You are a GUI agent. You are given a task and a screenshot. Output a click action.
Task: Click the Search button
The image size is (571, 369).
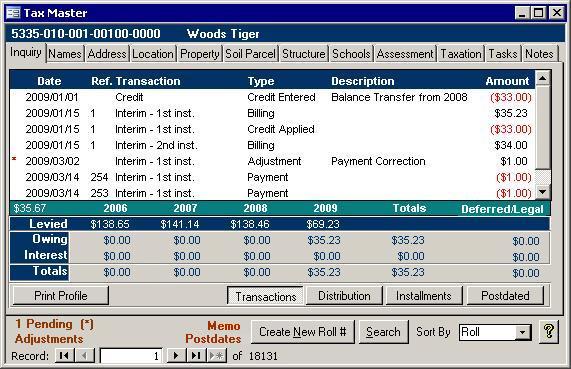click(x=383, y=332)
